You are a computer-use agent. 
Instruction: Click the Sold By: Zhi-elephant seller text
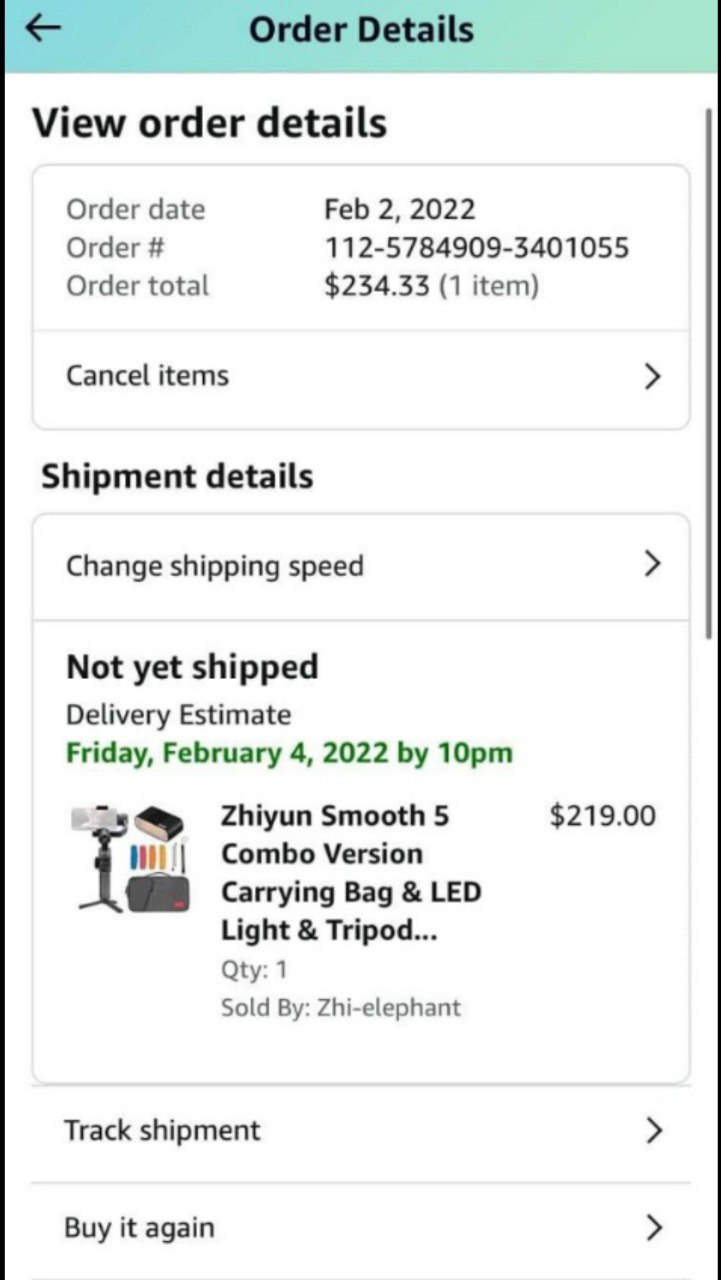[341, 1007]
